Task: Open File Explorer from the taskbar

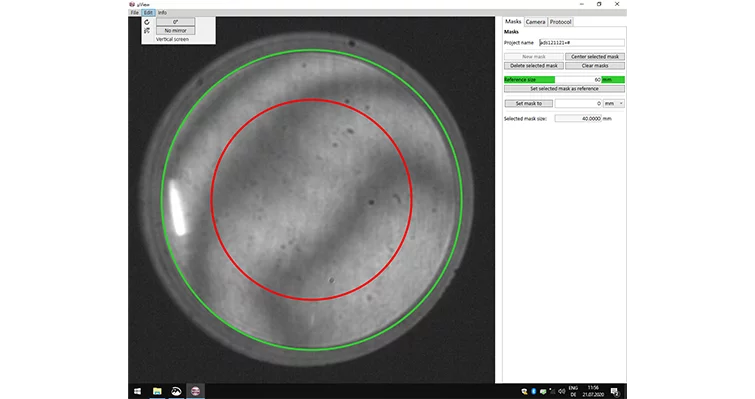Action: point(157,391)
